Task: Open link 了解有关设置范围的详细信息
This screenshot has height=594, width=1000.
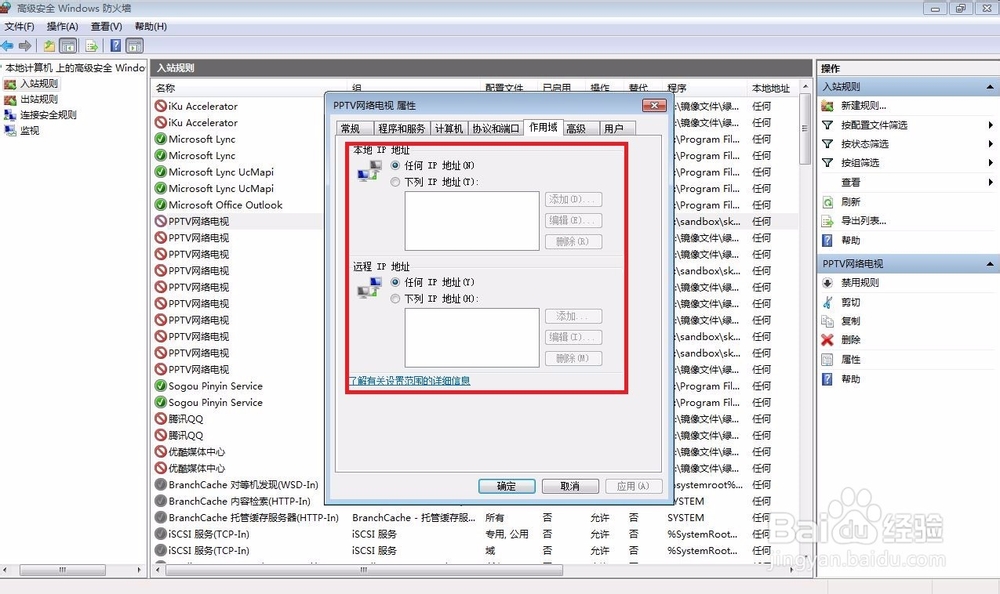Action: click(x=409, y=381)
